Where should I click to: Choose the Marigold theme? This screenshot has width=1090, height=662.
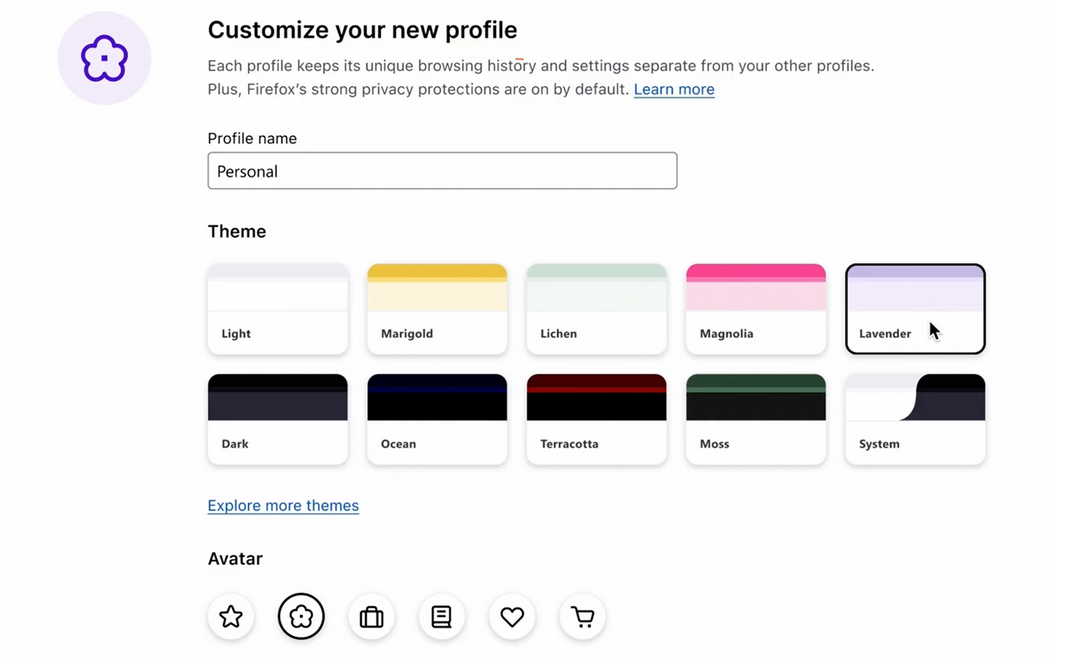[437, 309]
